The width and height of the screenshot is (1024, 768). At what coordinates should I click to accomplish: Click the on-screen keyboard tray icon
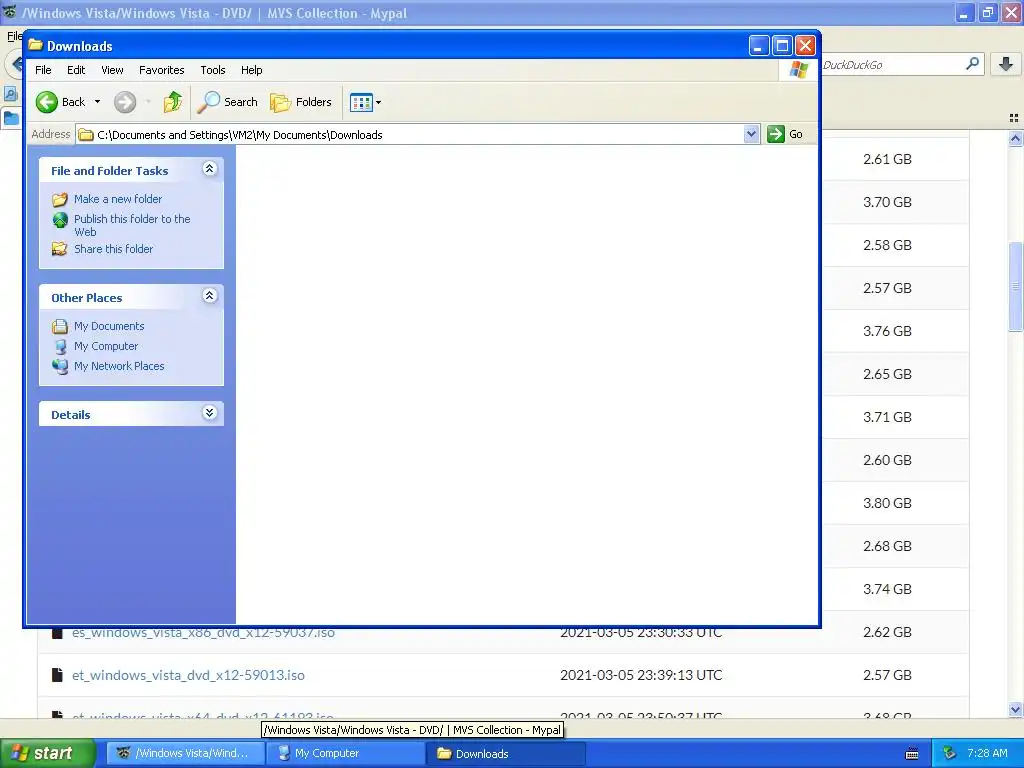(912, 754)
